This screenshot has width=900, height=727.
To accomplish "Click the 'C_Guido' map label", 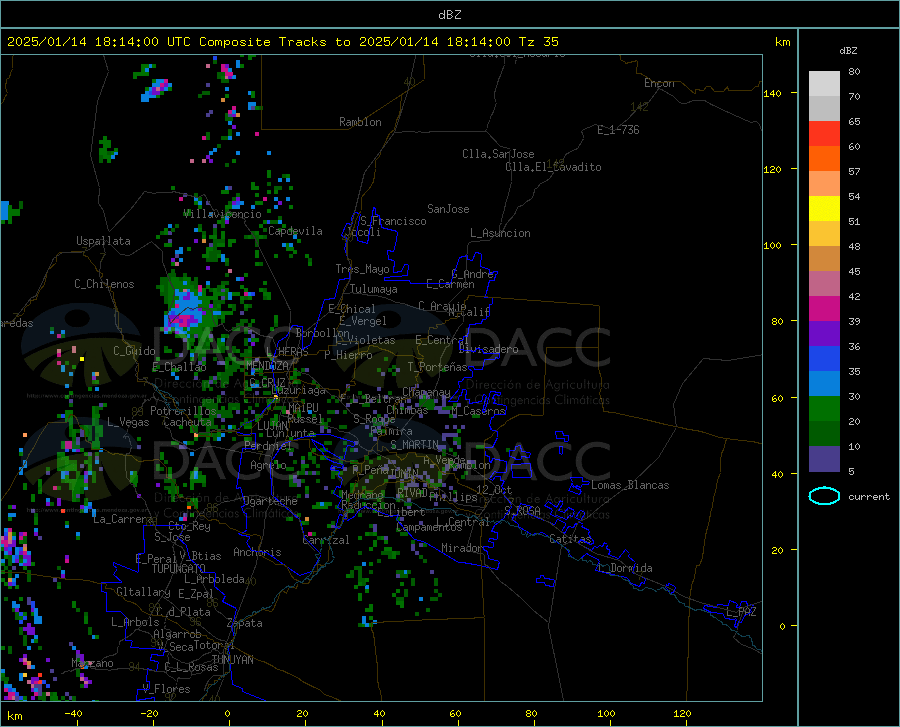I will pos(134,351).
